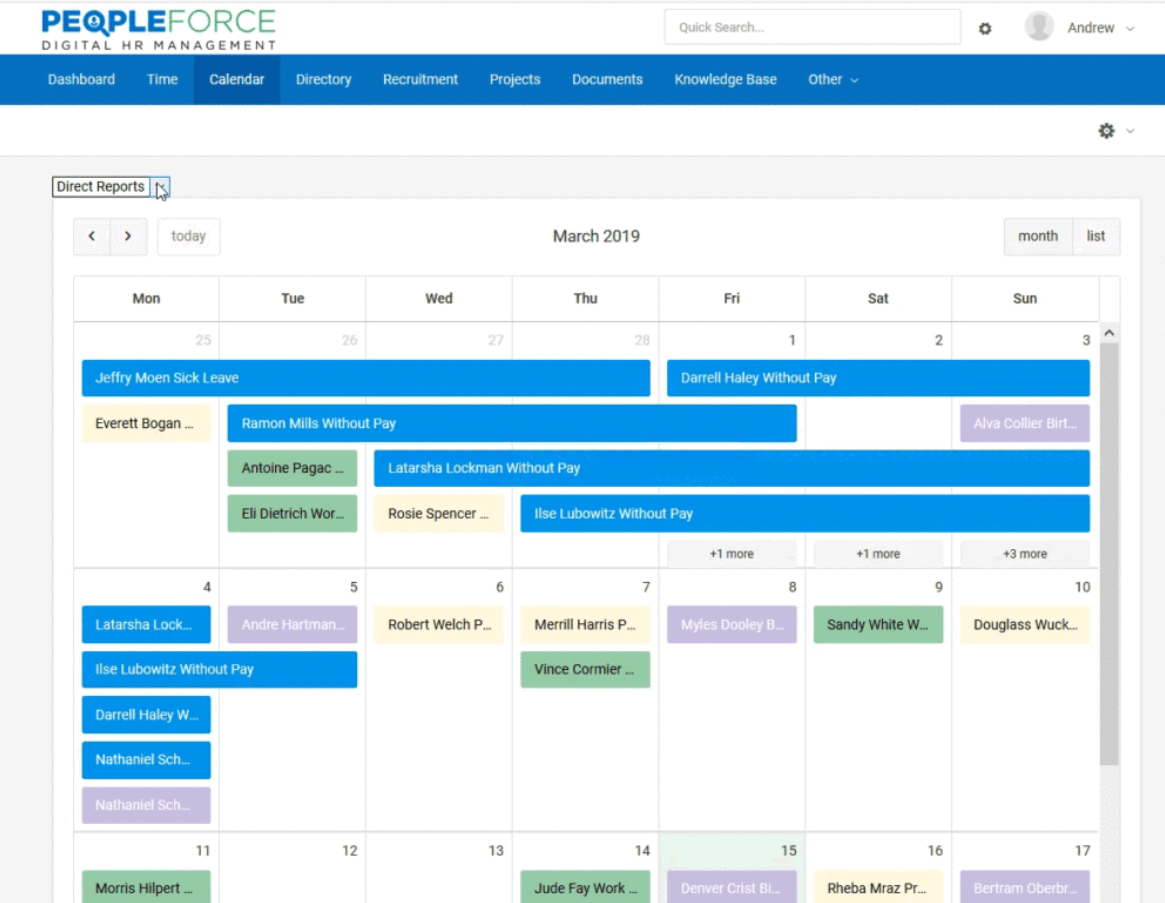Open Robert Welch event on March 6
The height and width of the screenshot is (903, 1165).
click(438, 624)
